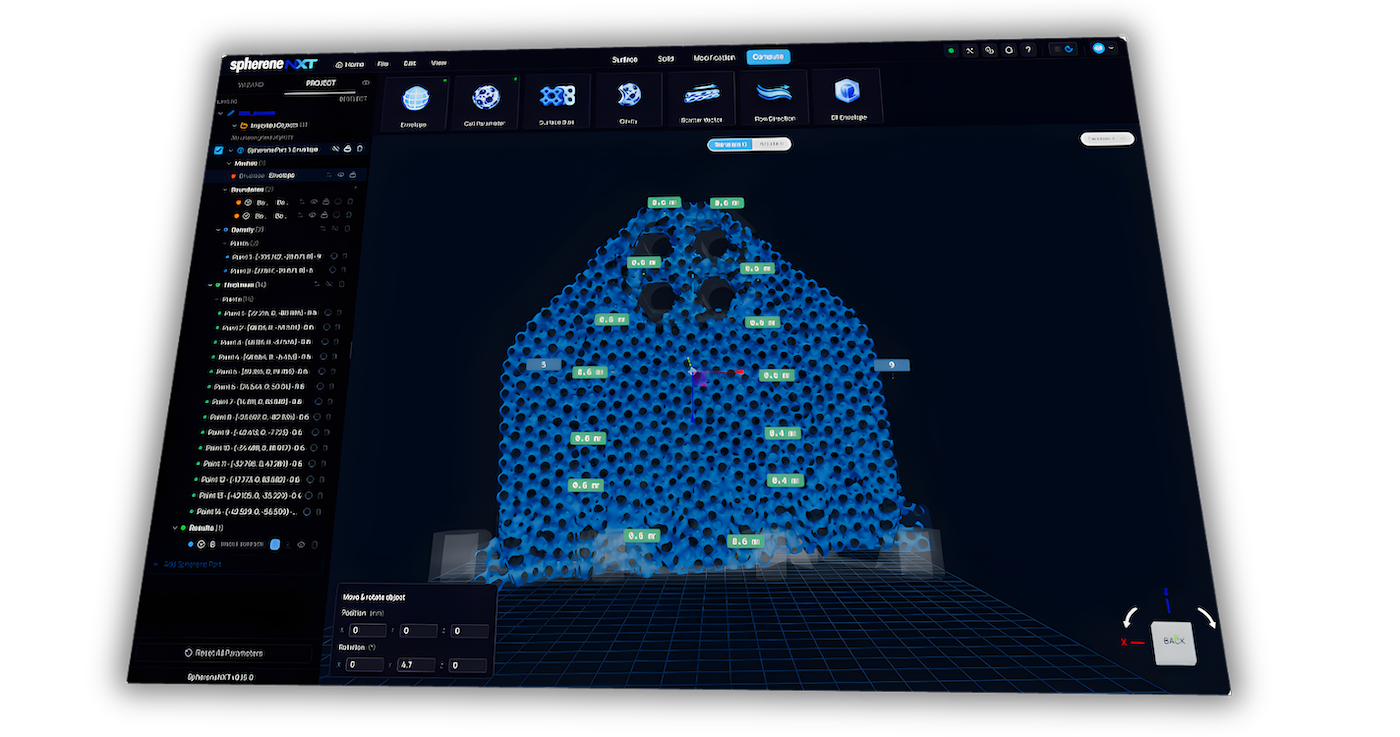
Task: Select thickness Point 9 row in the tree
Action: [x=255, y=433]
